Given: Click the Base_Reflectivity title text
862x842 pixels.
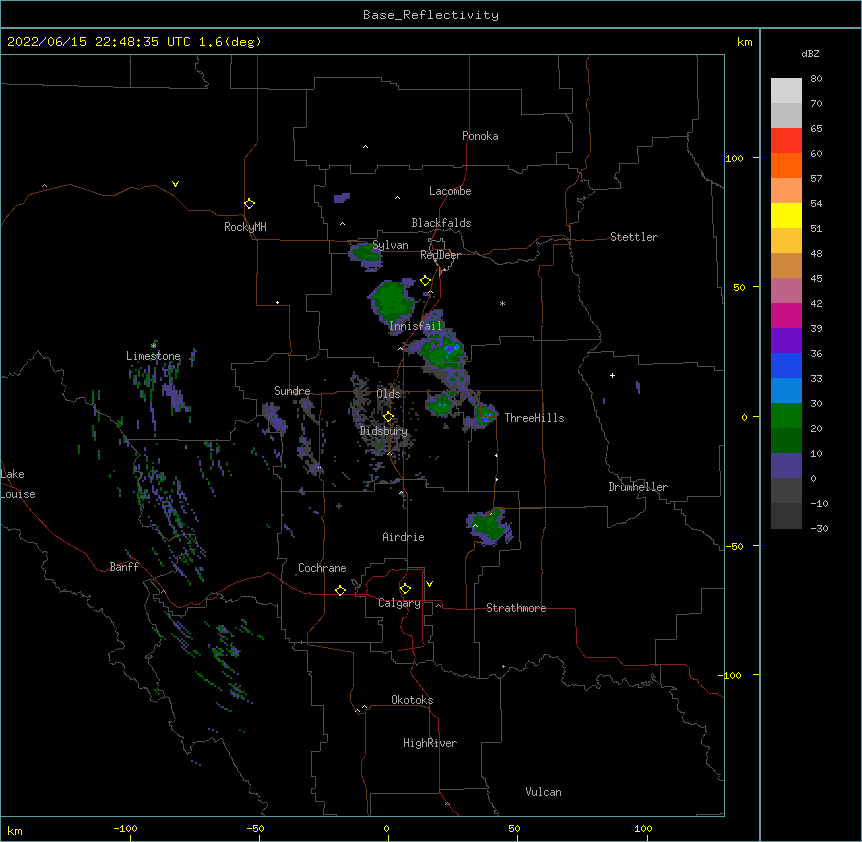Looking at the screenshot, I should (x=431, y=15).
